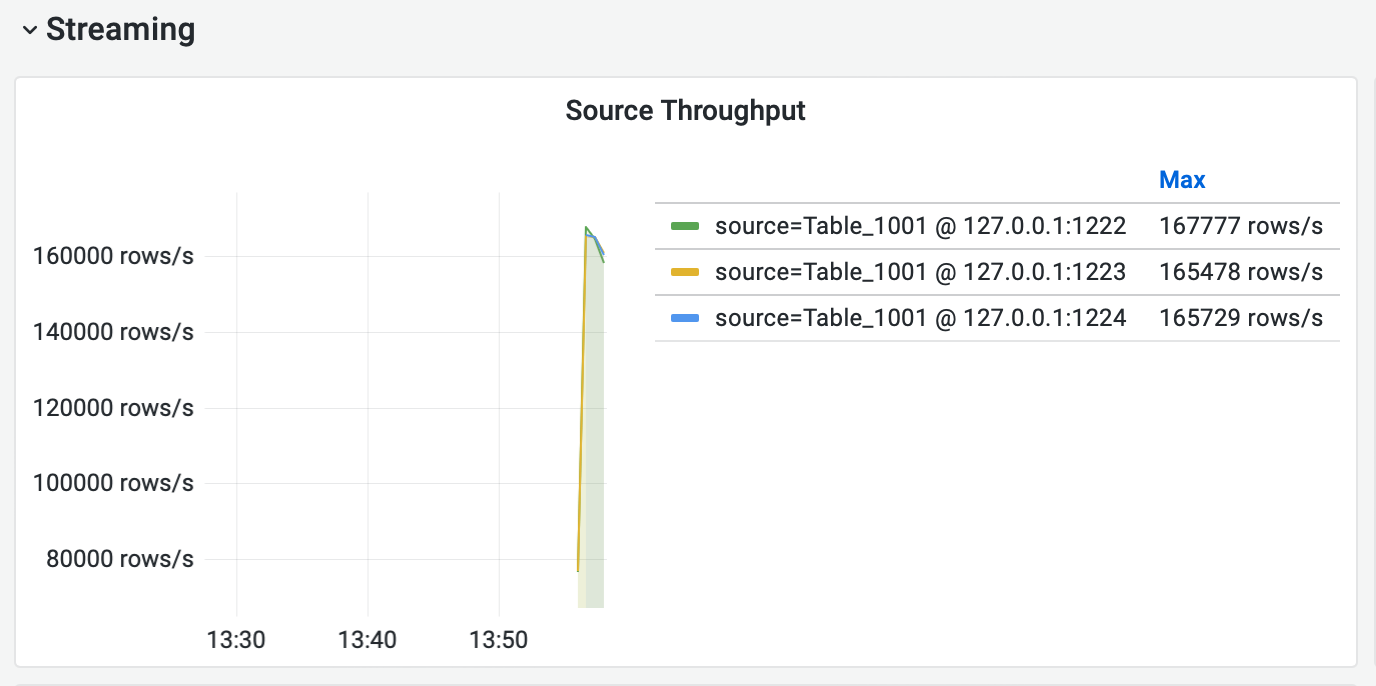Viewport: 1376px width, 686px height.
Task: Click the 13:30 time axis label
Action: tap(236, 639)
